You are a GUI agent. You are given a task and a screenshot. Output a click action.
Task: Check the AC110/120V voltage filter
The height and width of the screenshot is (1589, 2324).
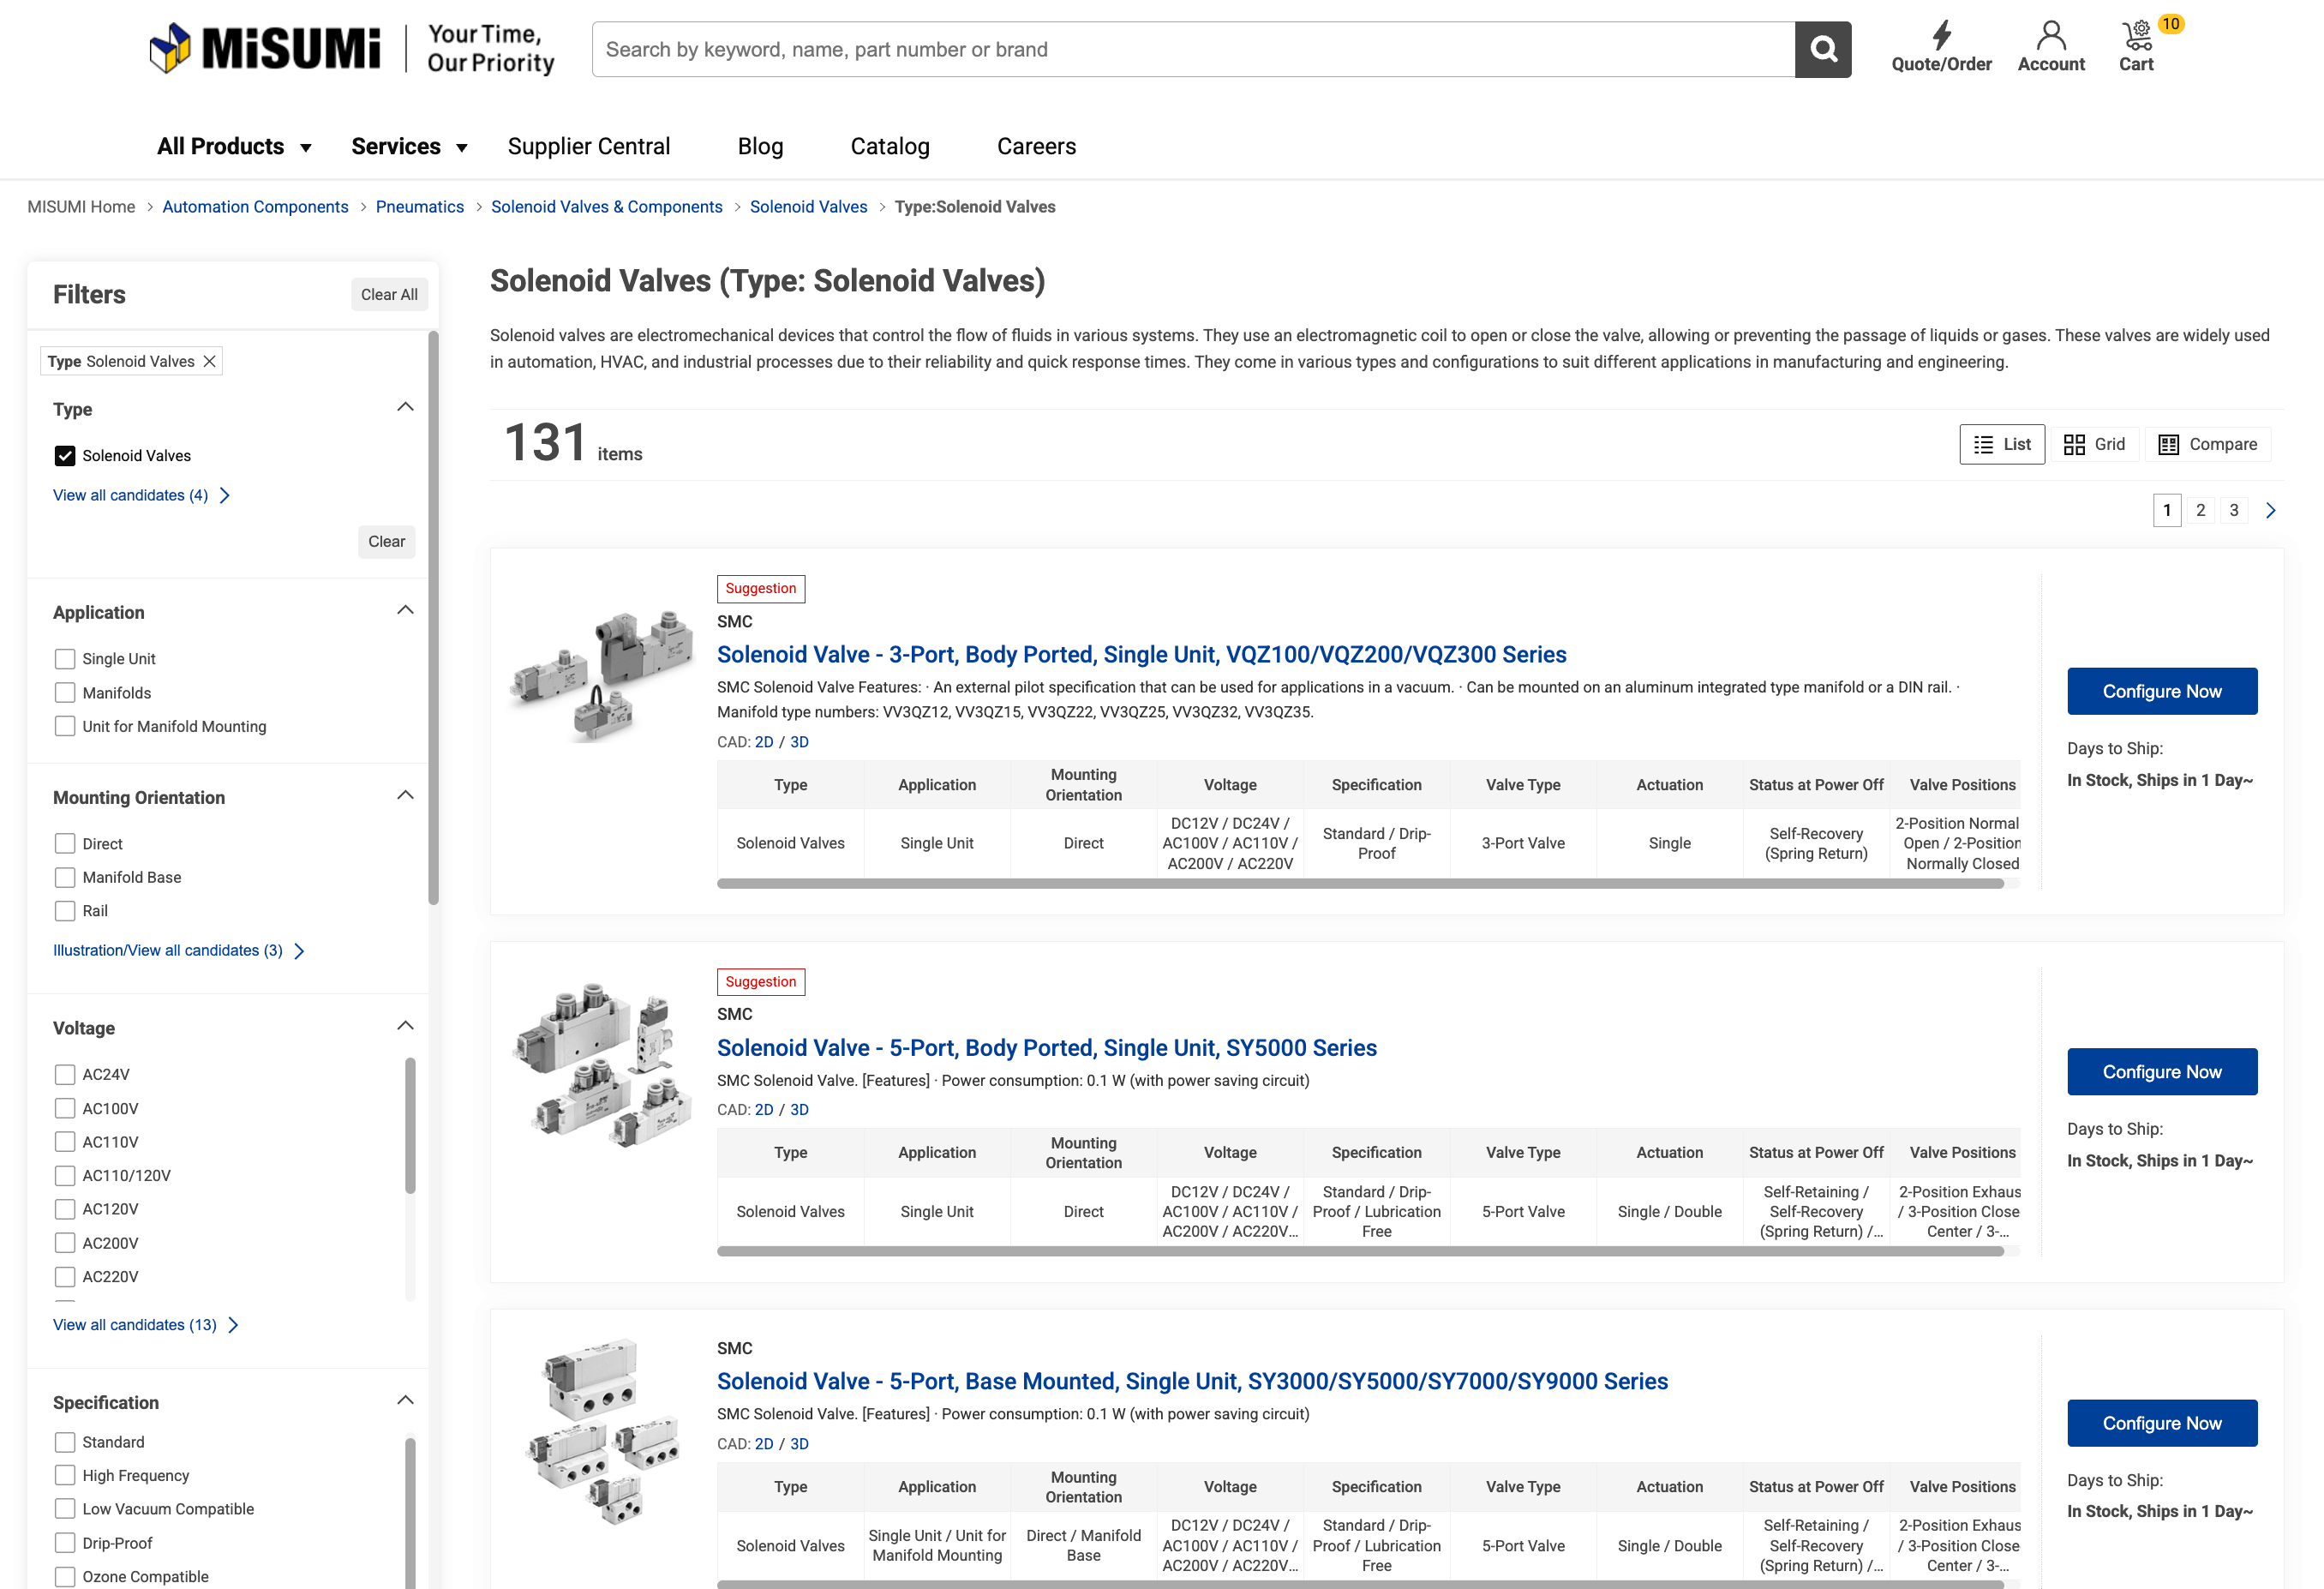65,1175
